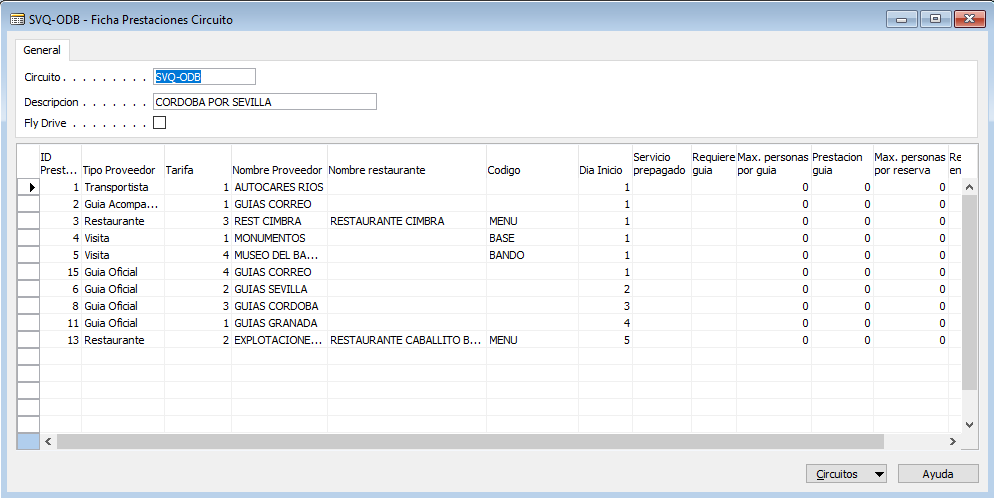994x498 pixels.
Task: Toggle the Fly Drive checkbox
Action: tap(160, 123)
